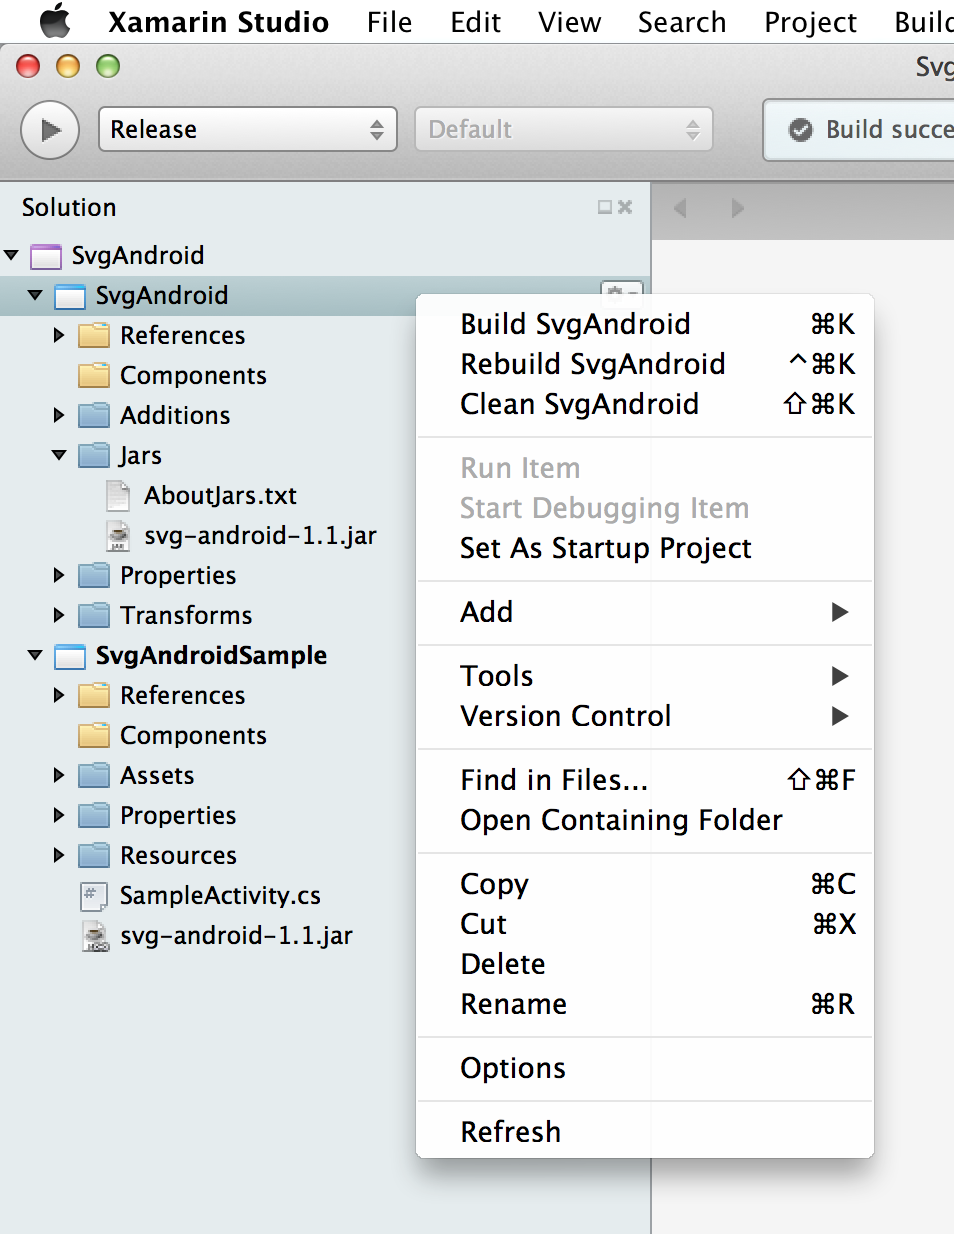
Task: Select the AboutJars.txt document icon
Action: pyautogui.click(x=118, y=496)
